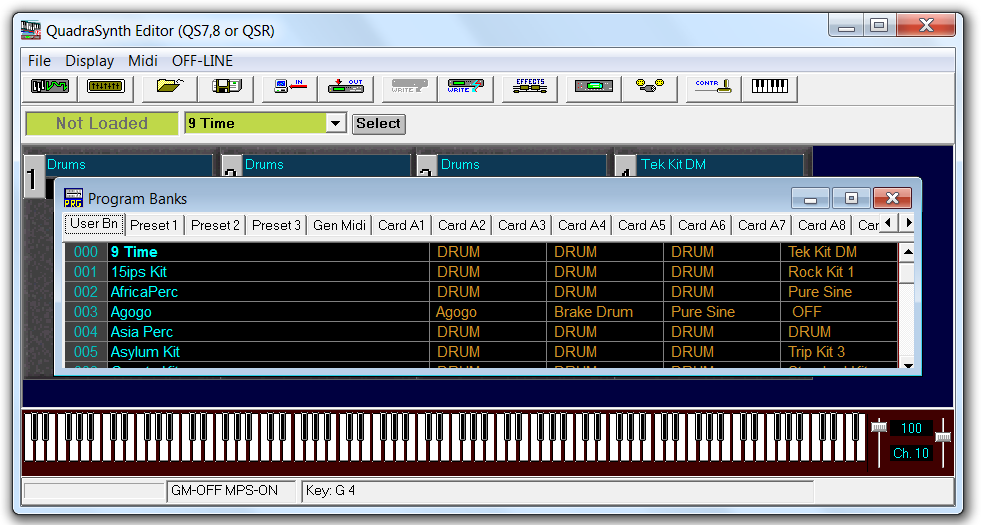The width and height of the screenshot is (983, 525).
Task: Click the MIDI IN receive icon
Action: tap(290, 87)
